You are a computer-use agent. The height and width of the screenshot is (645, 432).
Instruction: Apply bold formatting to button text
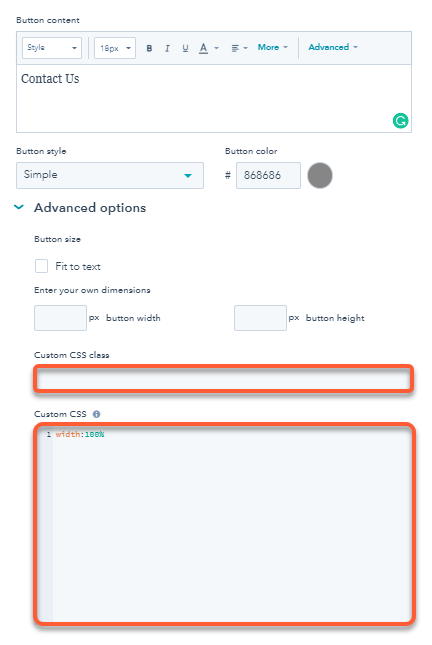(x=149, y=48)
